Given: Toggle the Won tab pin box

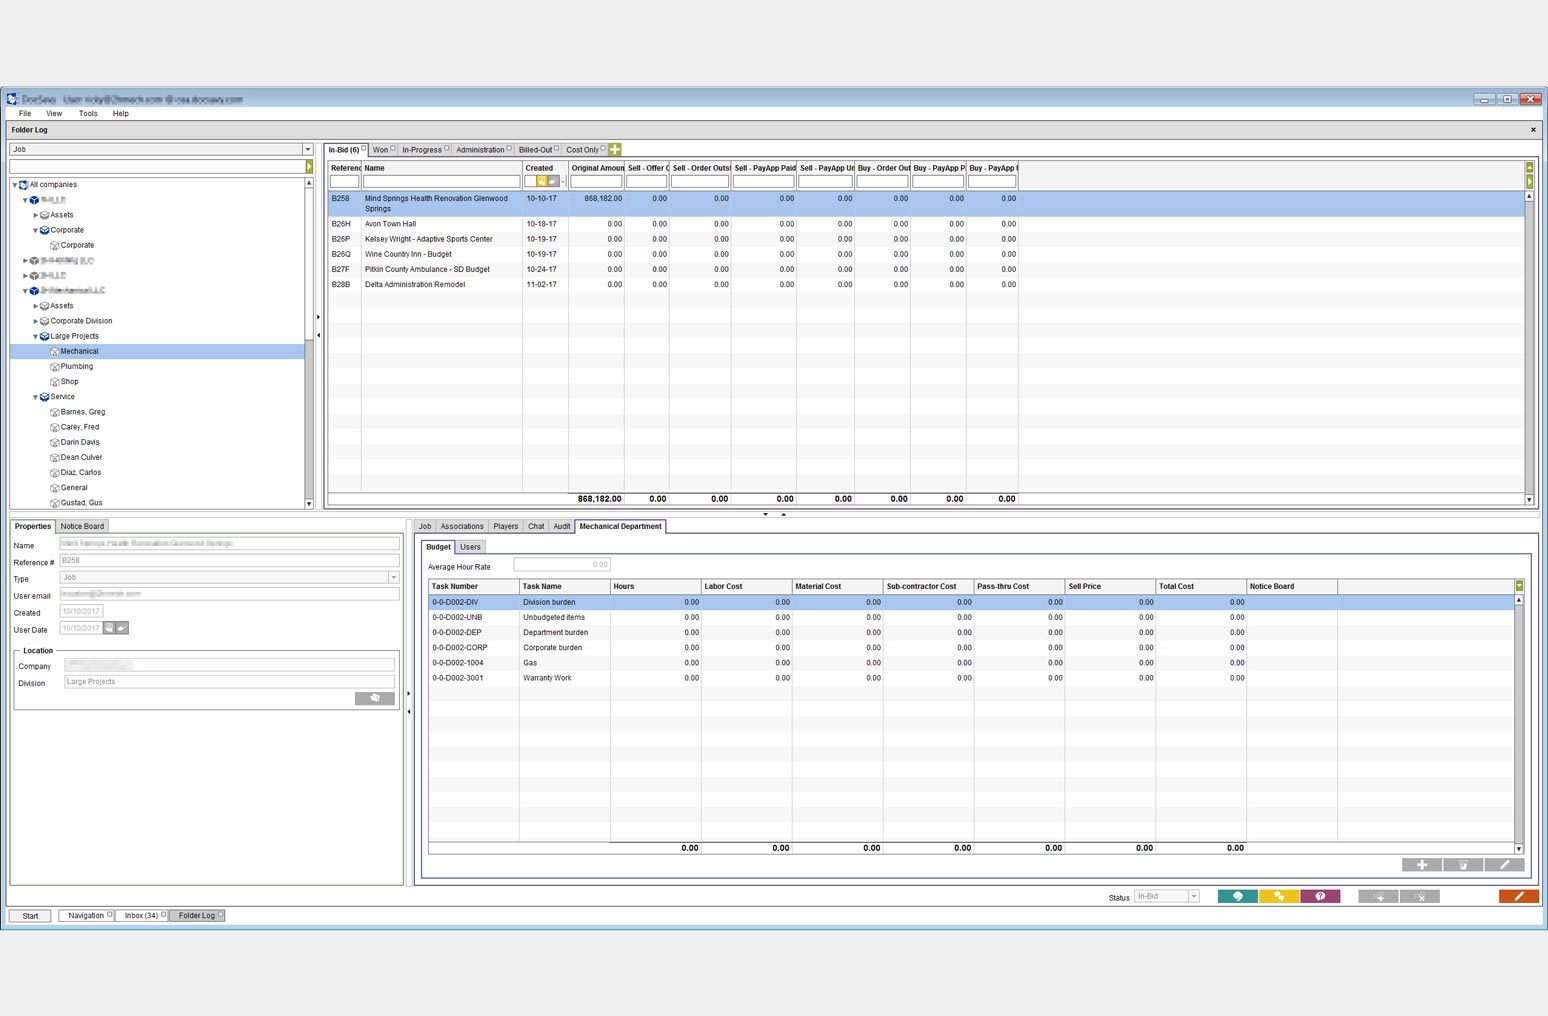Looking at the screenshot, I should tap(393, 148).
